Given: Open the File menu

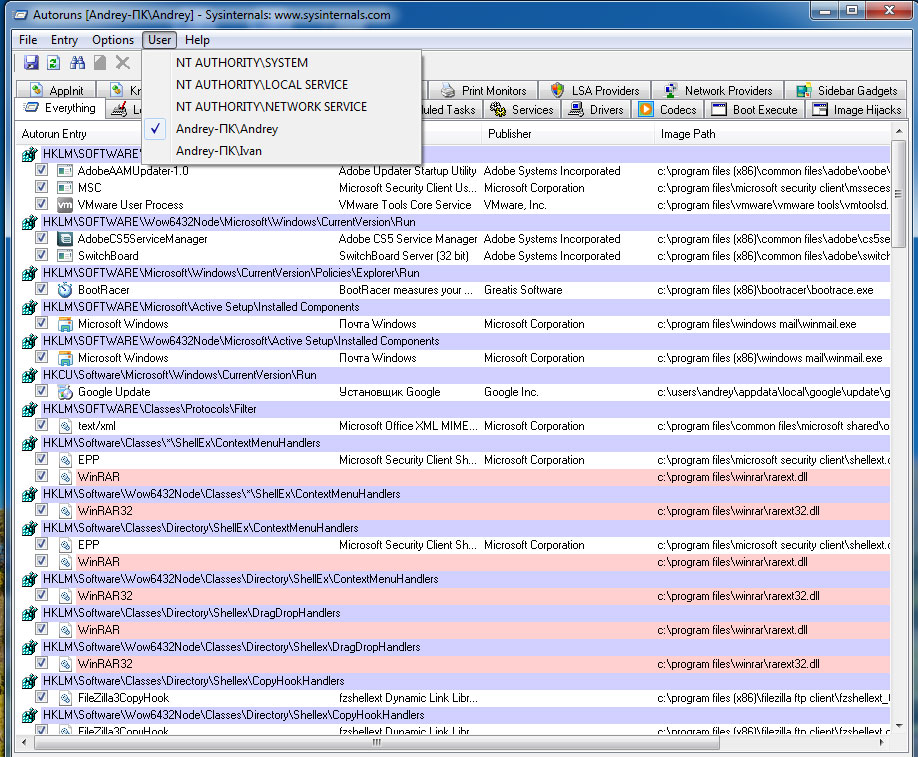Looking at the screenshot, I should (28, 40).
